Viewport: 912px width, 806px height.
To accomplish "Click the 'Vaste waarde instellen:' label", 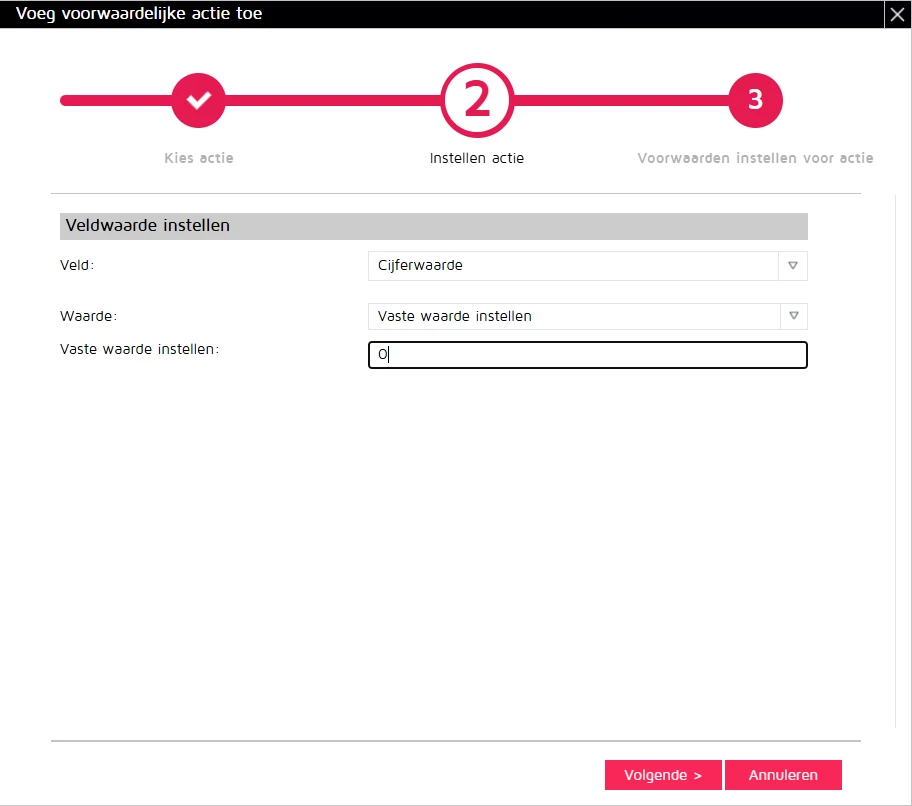I will 140,349.
